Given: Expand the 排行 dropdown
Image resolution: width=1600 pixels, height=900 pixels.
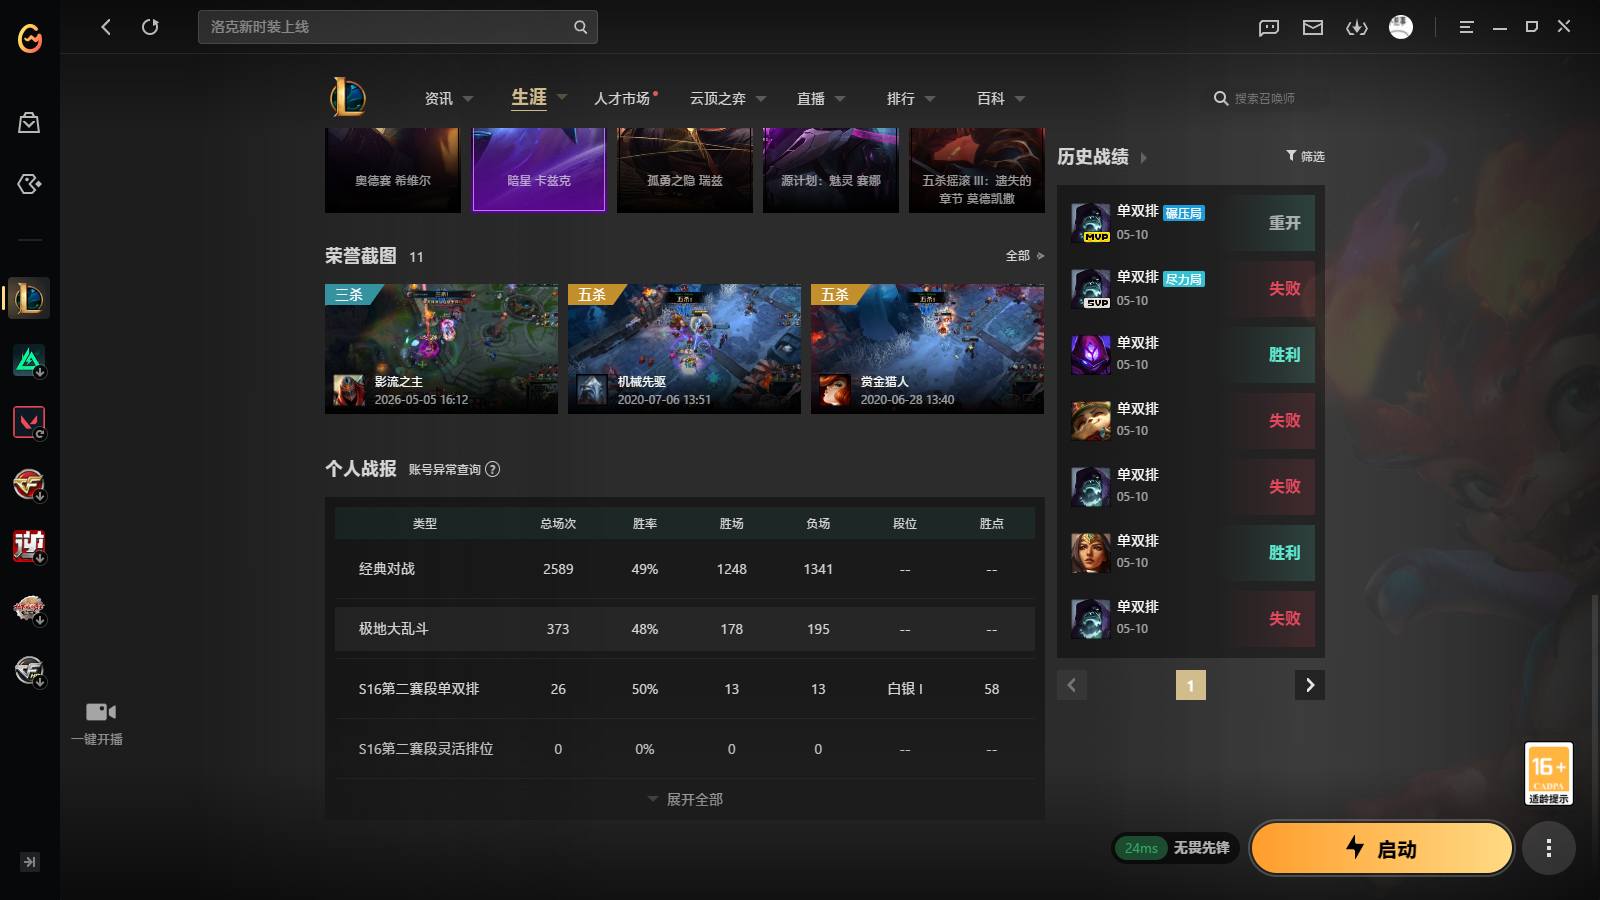Looking at the screenshot, I should pyautogui.click(x=930, y=99).
